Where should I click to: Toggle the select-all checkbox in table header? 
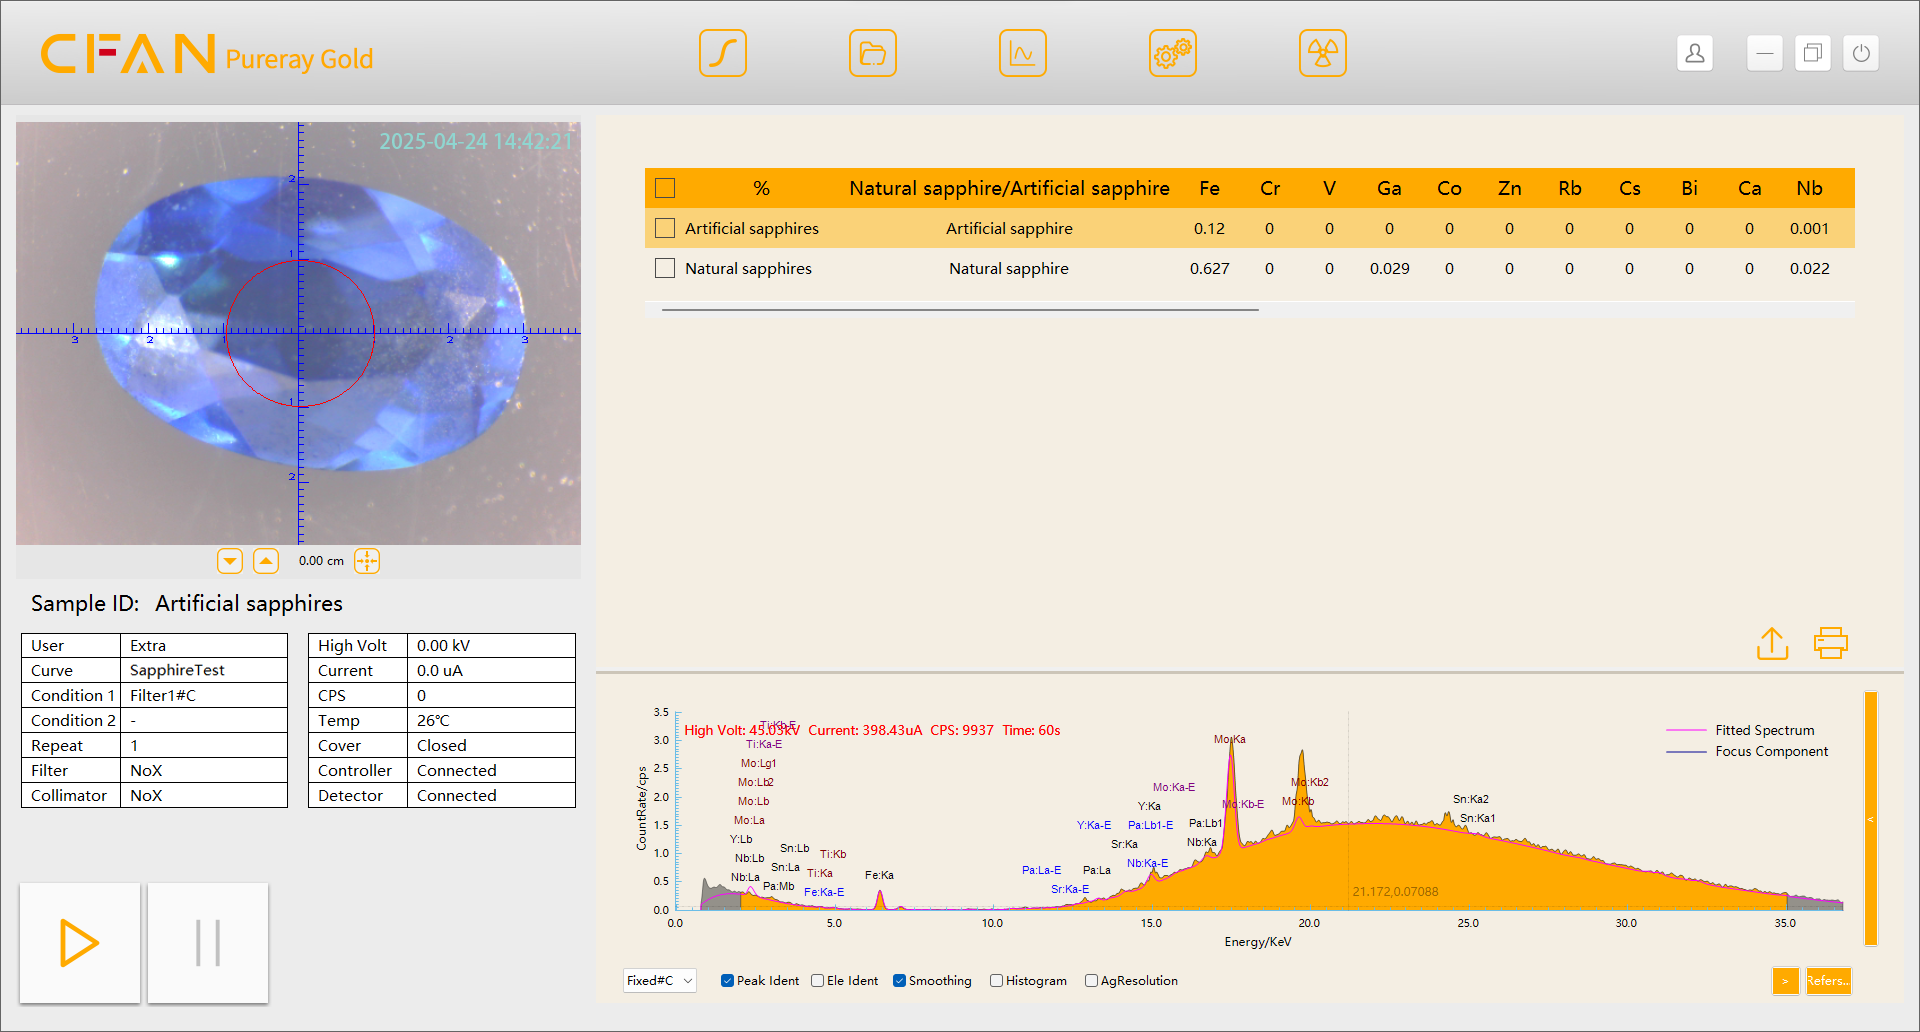pyautogui.click(x=665, y=188)
